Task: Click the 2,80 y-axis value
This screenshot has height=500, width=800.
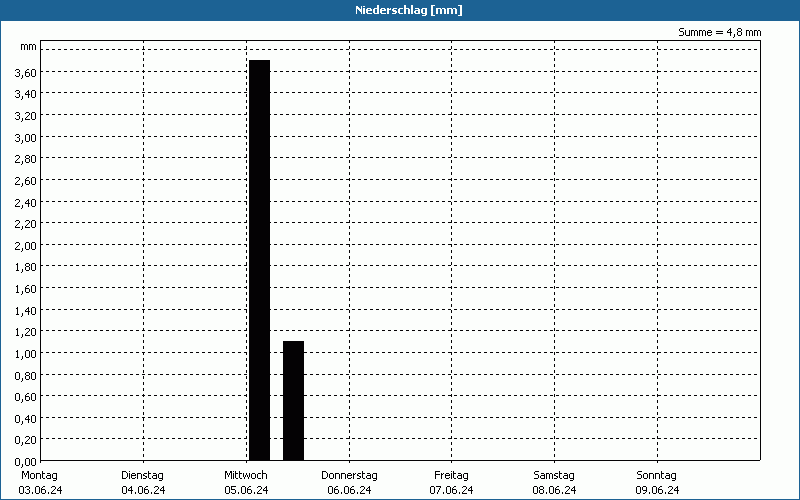Action: (26, 159)
